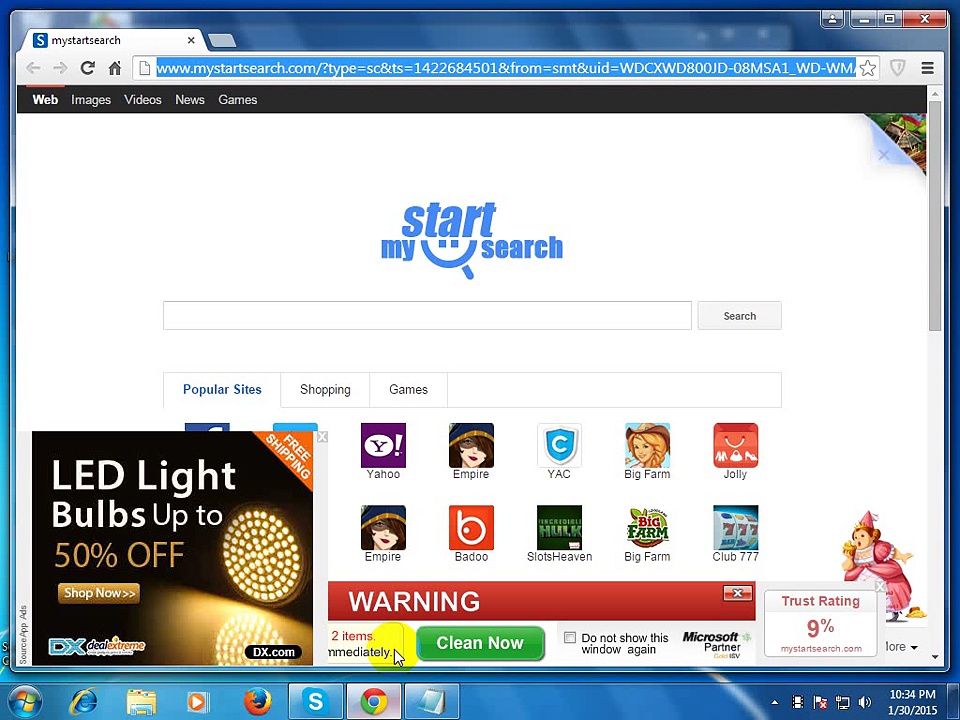
Task: Click Chrome icon in taskbar
Action: (373, 701)
